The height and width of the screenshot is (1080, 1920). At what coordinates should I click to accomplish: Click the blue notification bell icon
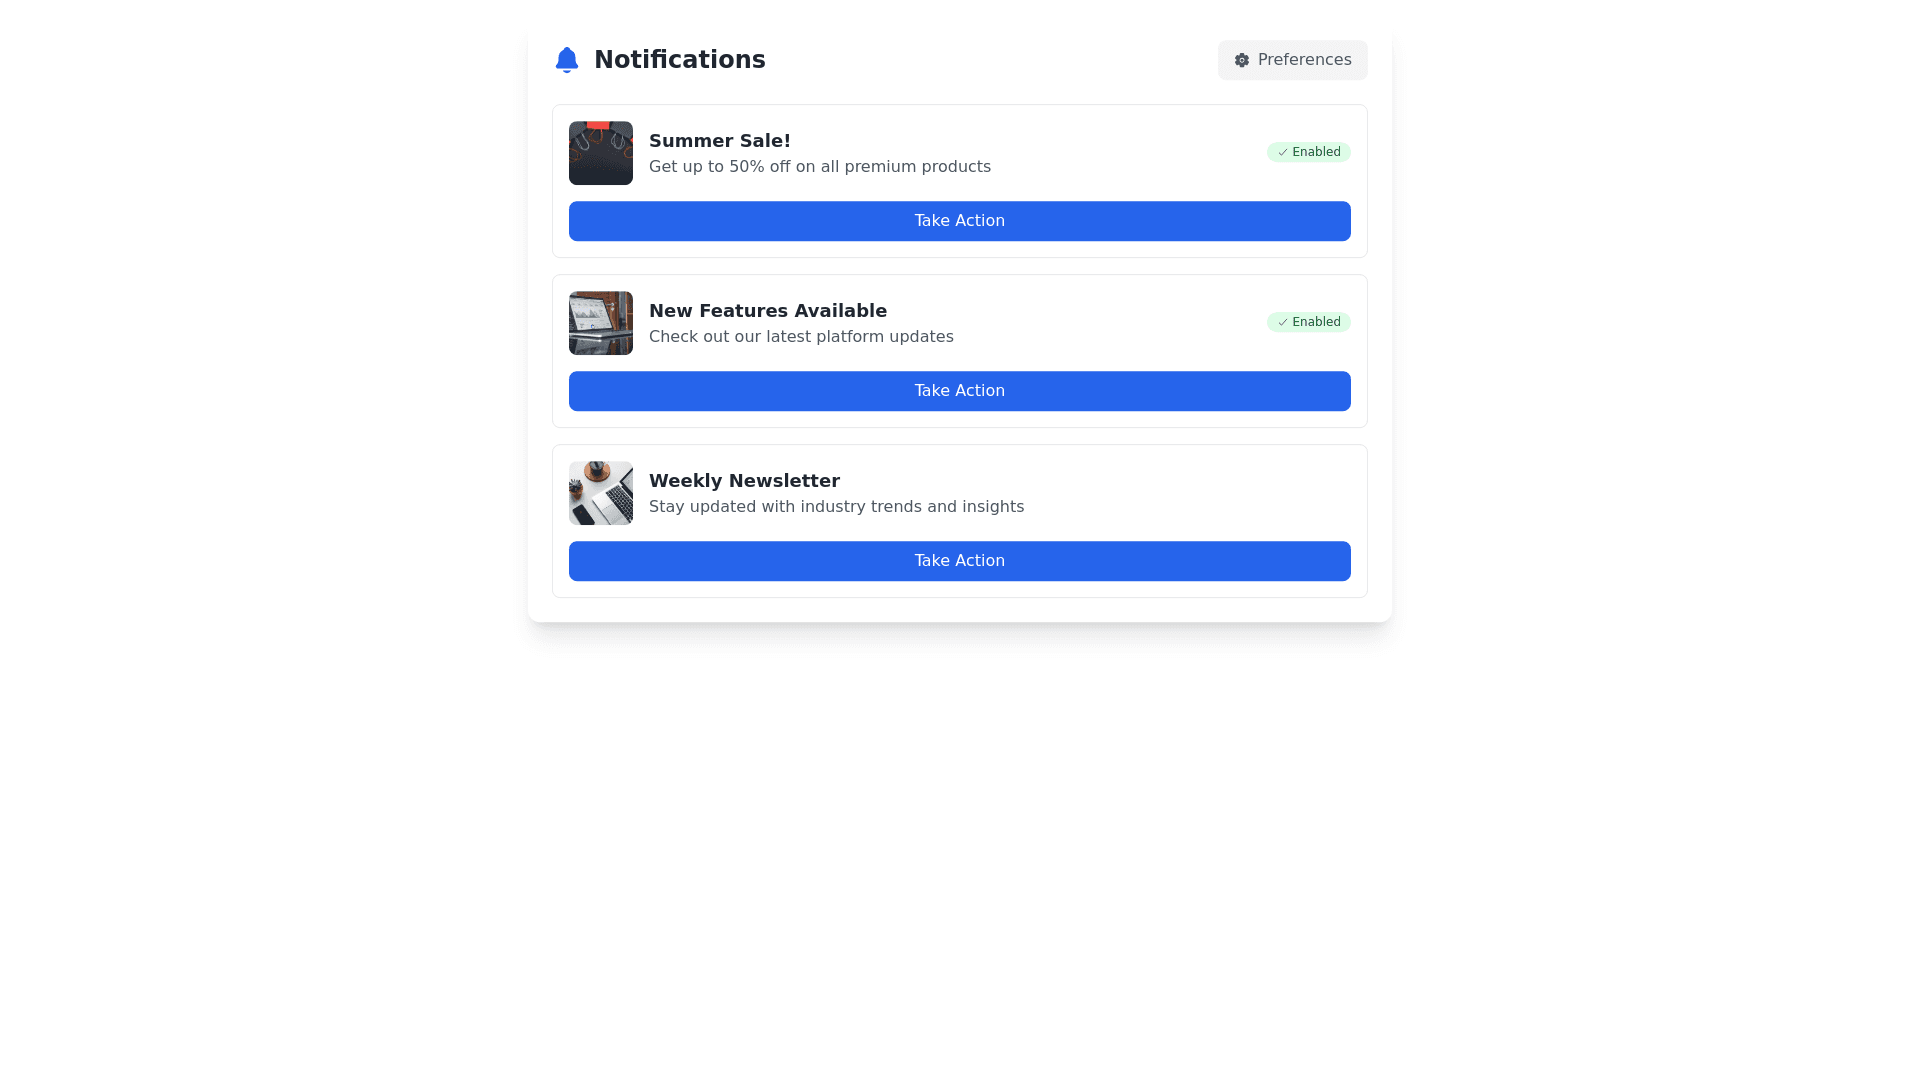[x=566, y=60]
